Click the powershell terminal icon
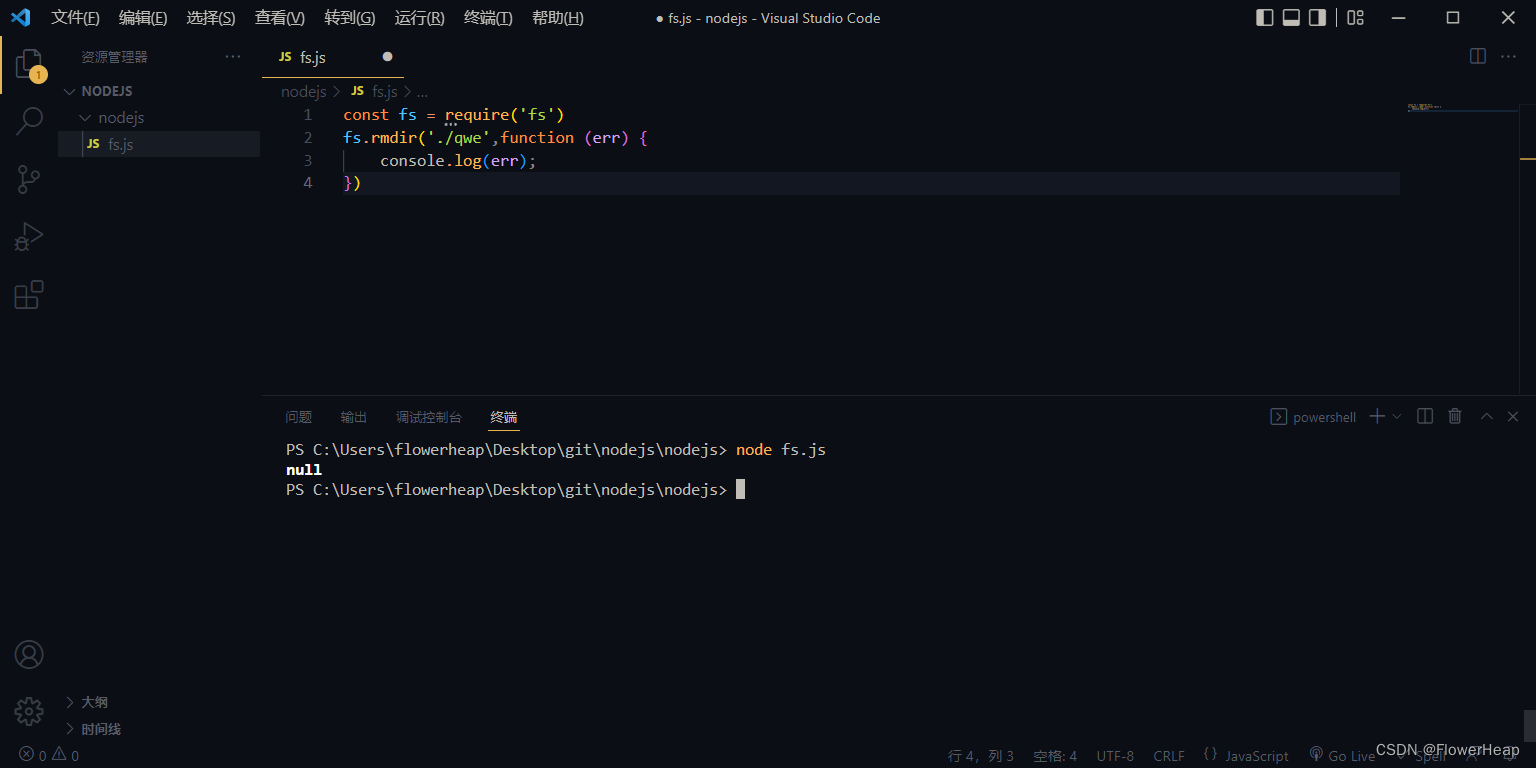The image size is (1536, 768). (1278, 417)
